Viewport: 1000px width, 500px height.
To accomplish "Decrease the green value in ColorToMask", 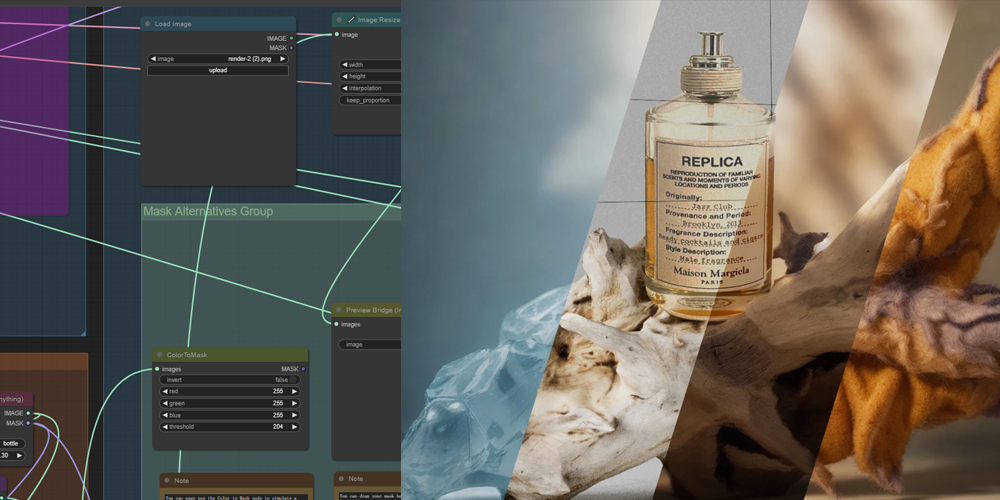I will click(x=165, y=404).
